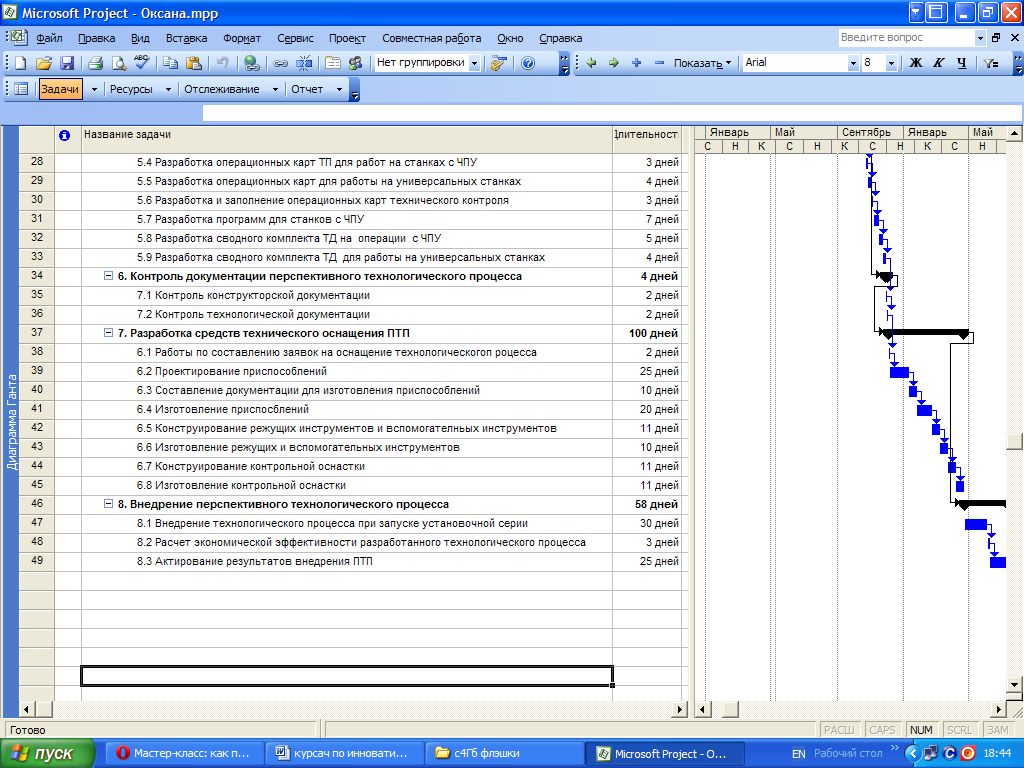Click the Assign Resources icon
This screenshot has height=768, width=1024.
(x=354, y=63)
